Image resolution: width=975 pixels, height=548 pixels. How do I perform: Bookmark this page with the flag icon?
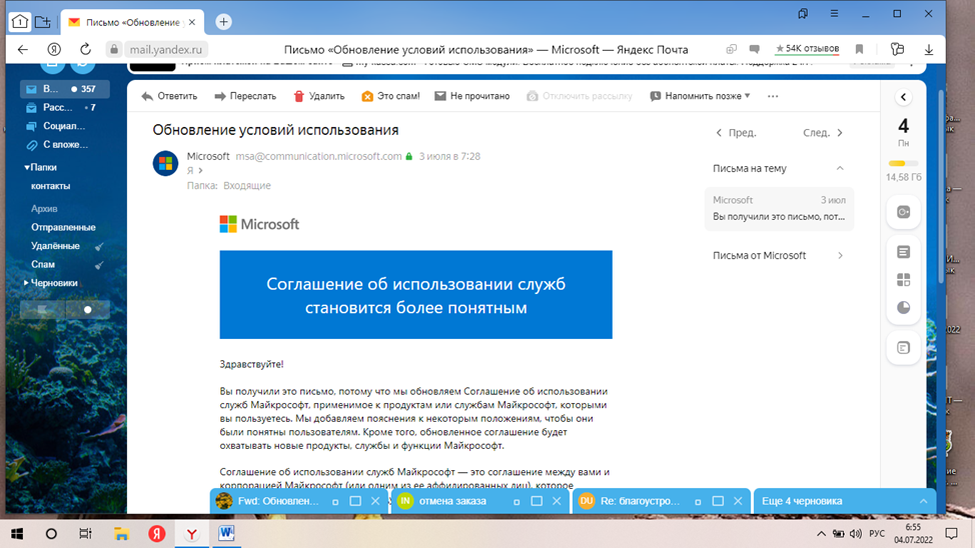pyautogui.click(x=859, y=49)
